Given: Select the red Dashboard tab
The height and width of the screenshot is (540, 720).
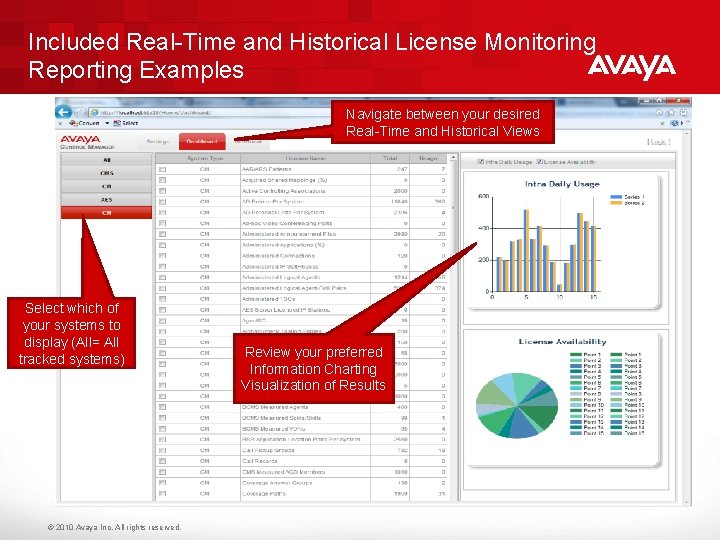Looking at the screenshot, I should tap(202, 141).
